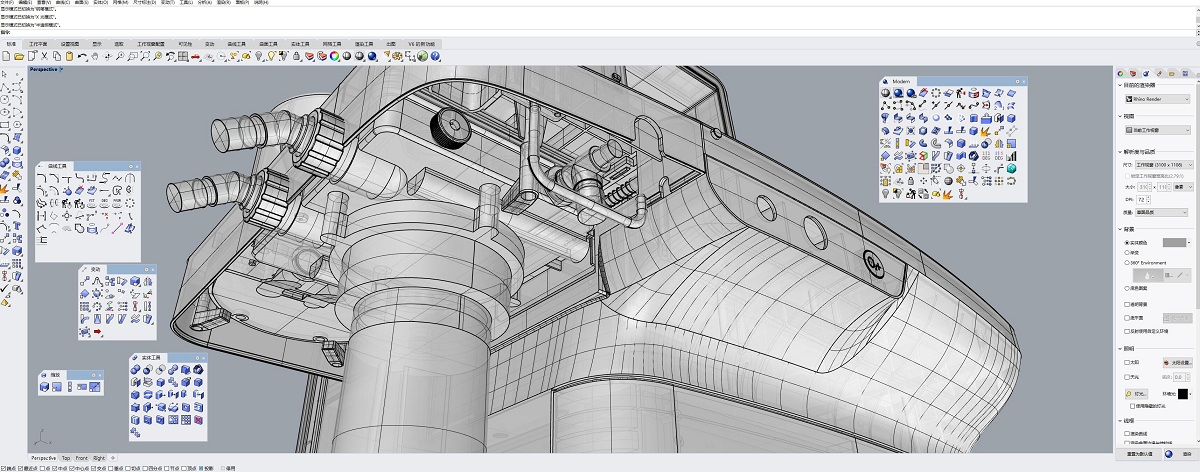Select the Pan view hand tool

point(95,56)
